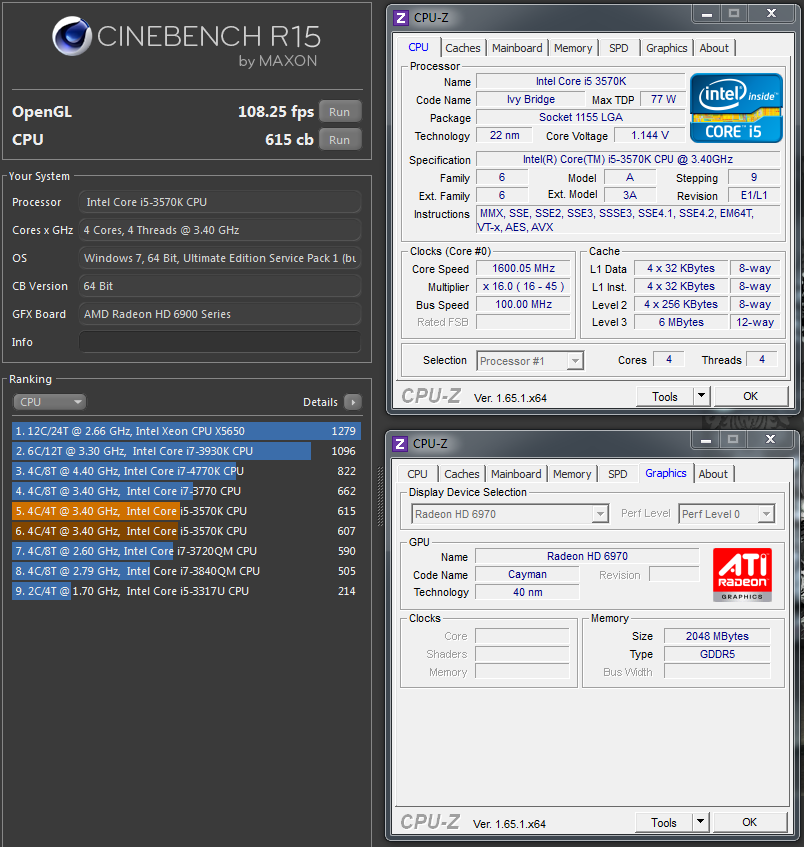This screenshot has height=847, width=804.
Task: Click the Core Speed value 1600.05 MHz
Action: (523, 268)
